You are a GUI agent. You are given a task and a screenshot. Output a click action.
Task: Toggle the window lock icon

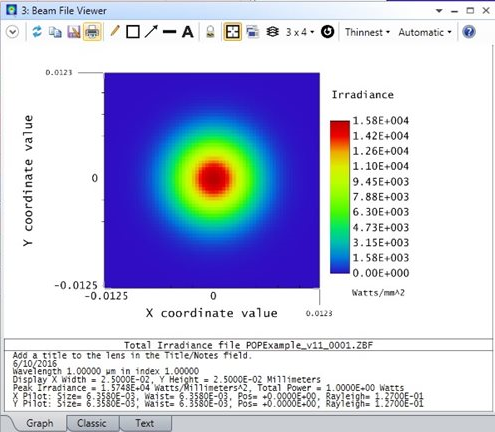click(210, 32)
